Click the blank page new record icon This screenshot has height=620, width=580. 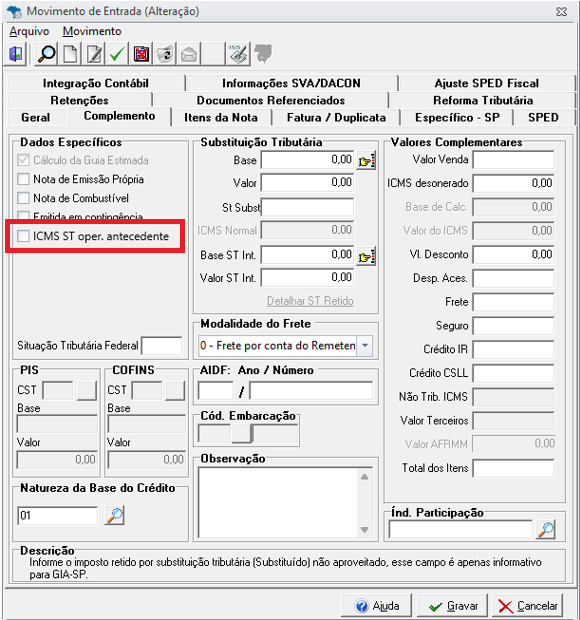pyautogui.click(x=70, y=54)
